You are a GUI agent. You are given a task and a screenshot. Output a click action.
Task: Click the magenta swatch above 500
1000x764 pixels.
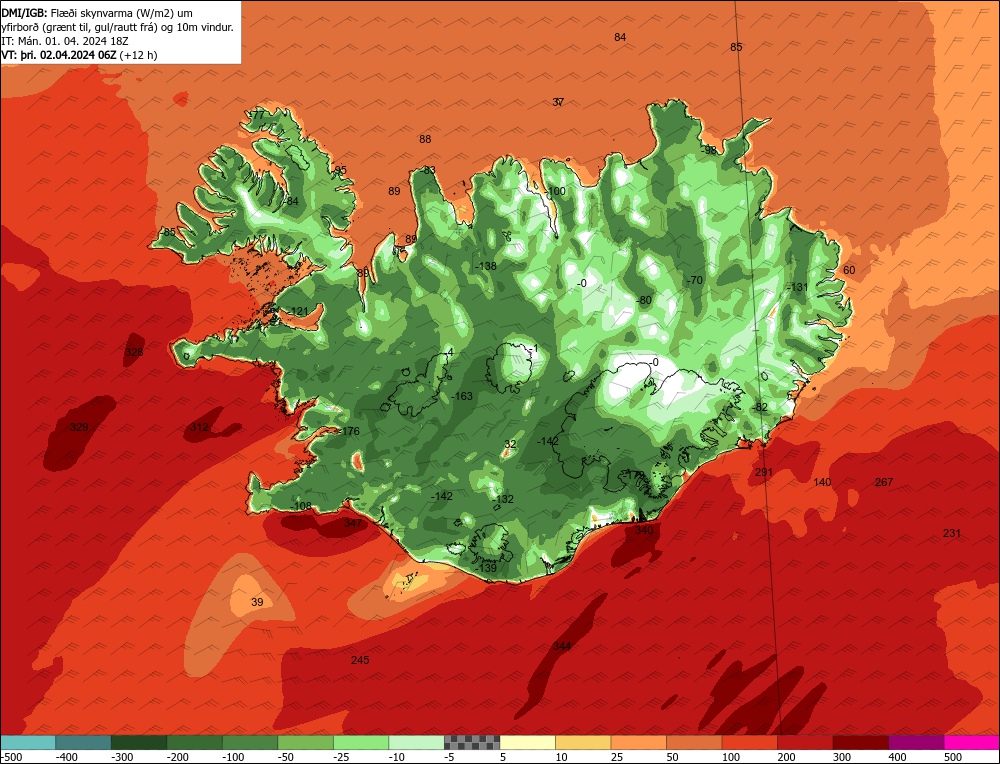(971, 742)
